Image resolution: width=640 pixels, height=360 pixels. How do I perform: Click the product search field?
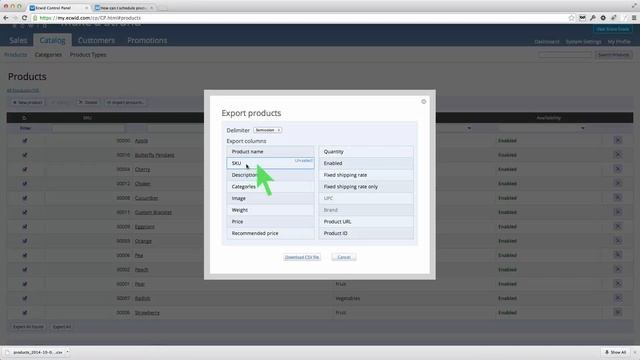pyautogui.click(x=565, y=55)
